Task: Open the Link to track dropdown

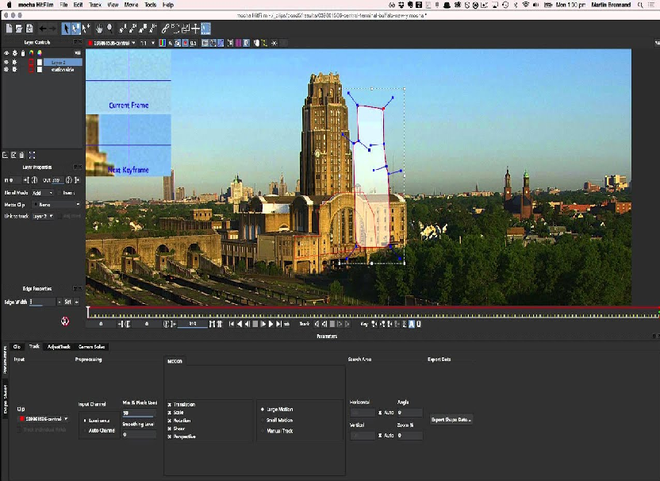Action: pyautogui.click(x=43, y=216)
